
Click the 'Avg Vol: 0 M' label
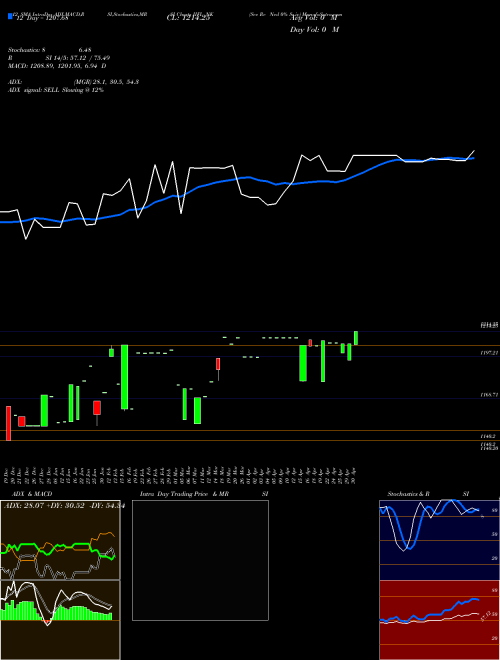[313, 19]
